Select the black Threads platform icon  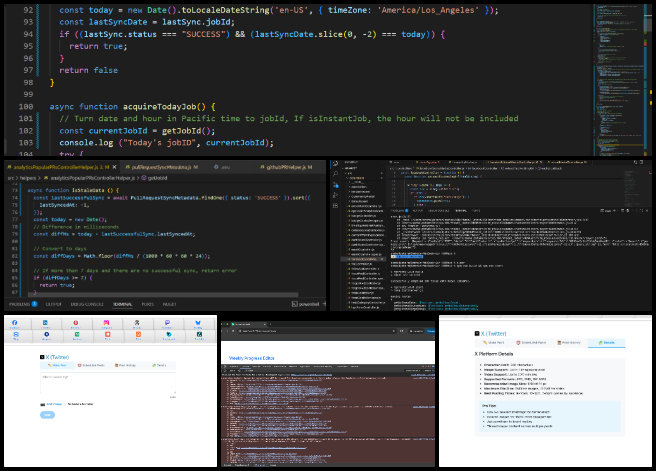point(137,323)
